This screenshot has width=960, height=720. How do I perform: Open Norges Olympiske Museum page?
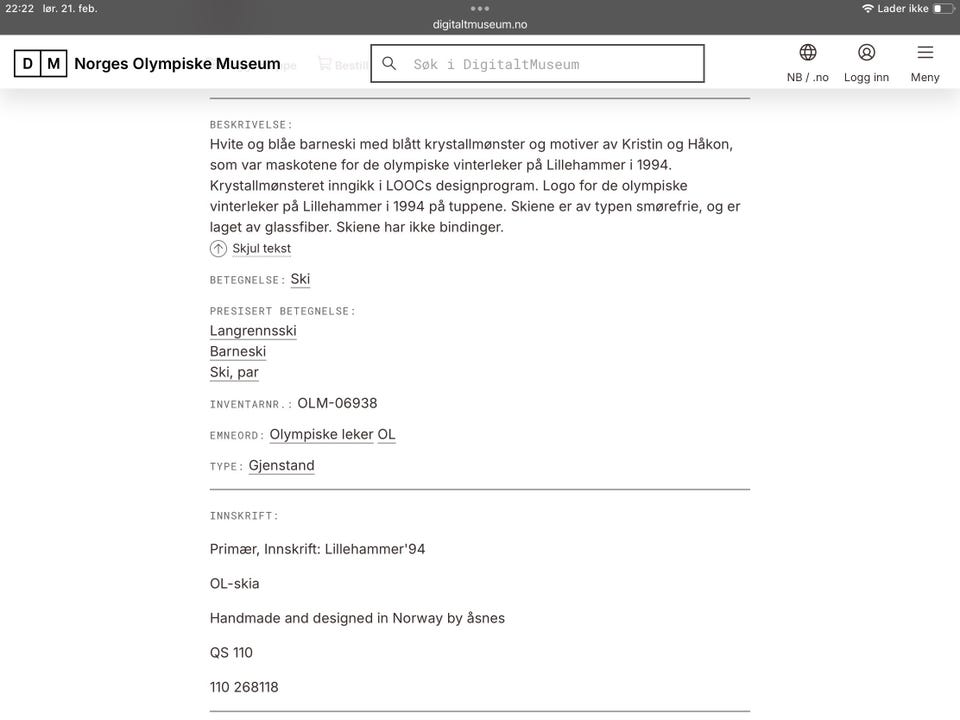point(177,64)
